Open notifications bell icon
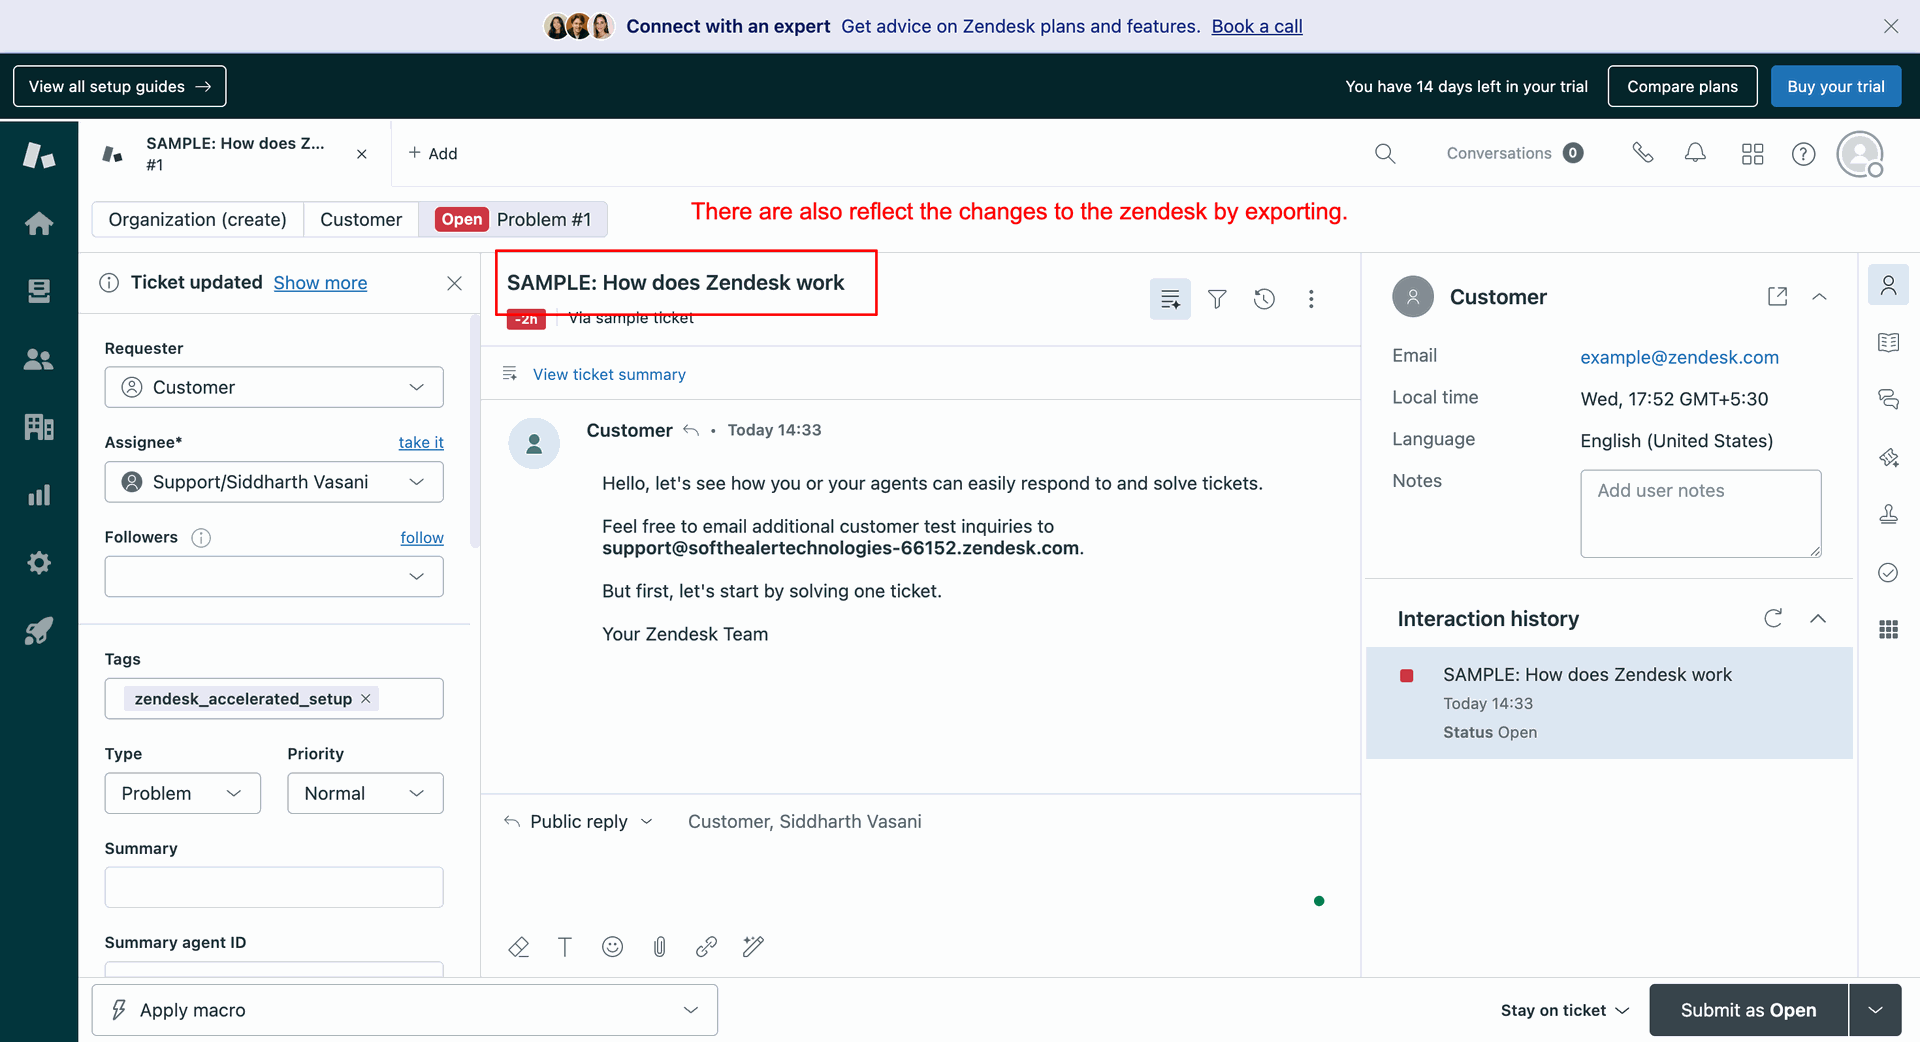Screen dimensions: 1920x1042 [1695, 153]
